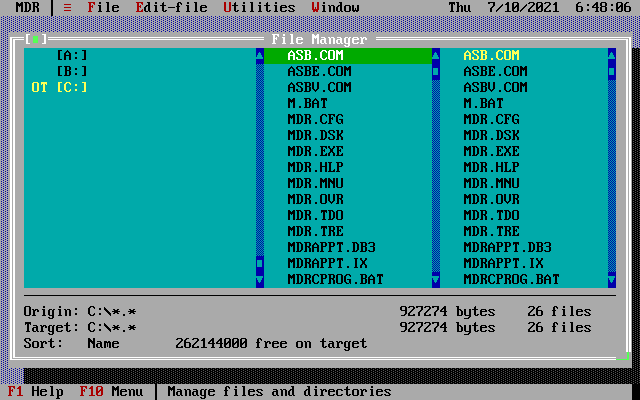This screenshot has width=640, height=400.
Task: Open the File menu
Action: click(x=103, y=7)
